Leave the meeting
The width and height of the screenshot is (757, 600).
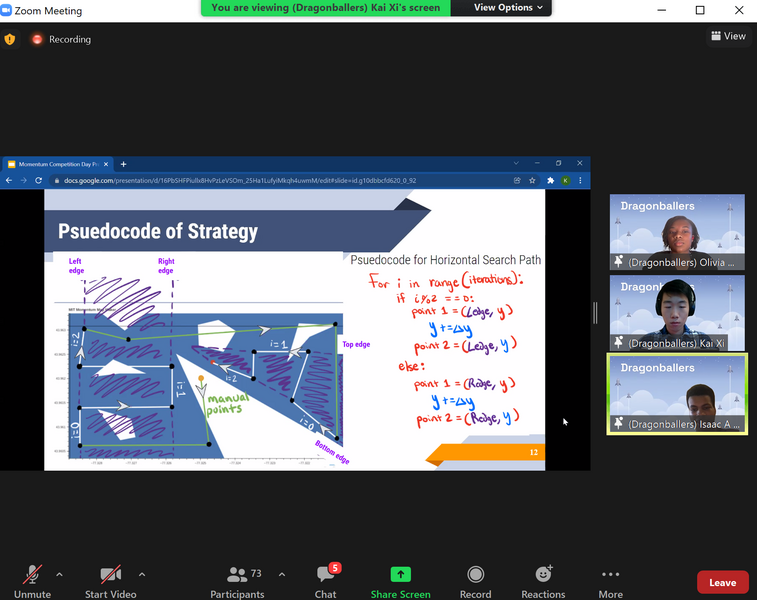tap(722, 582)
